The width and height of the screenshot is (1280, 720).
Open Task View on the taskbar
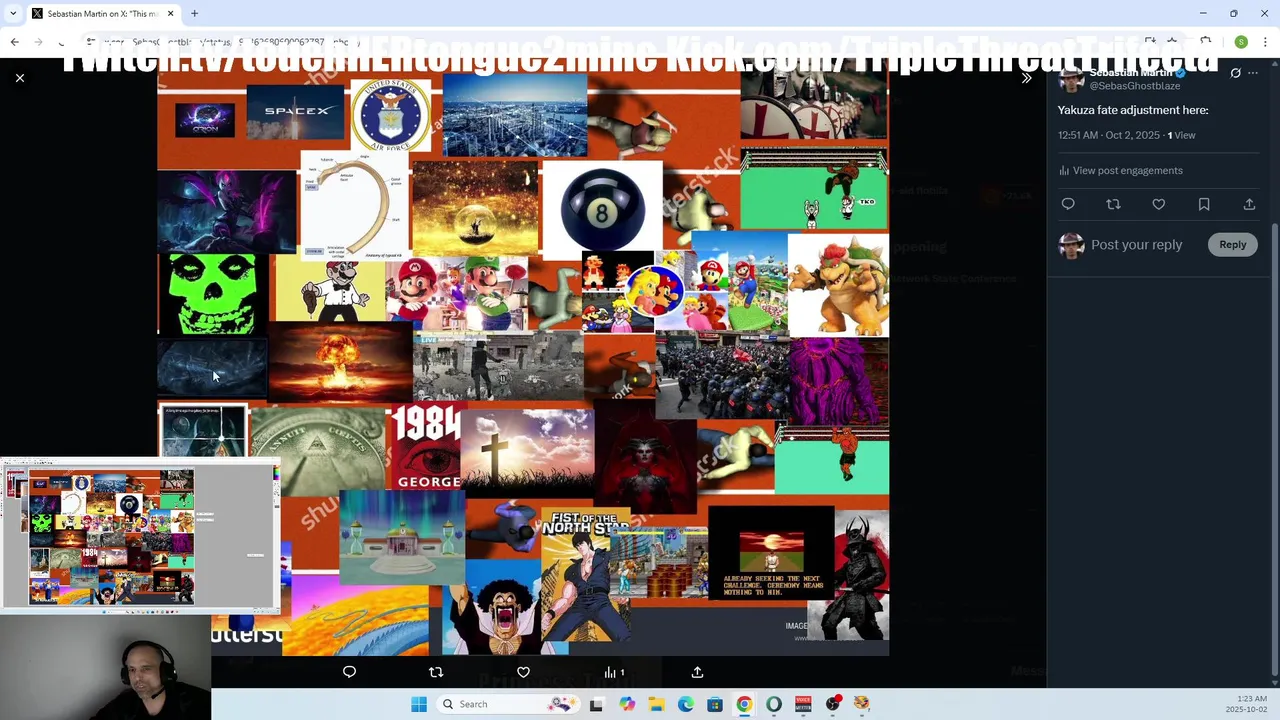(596, 704)
